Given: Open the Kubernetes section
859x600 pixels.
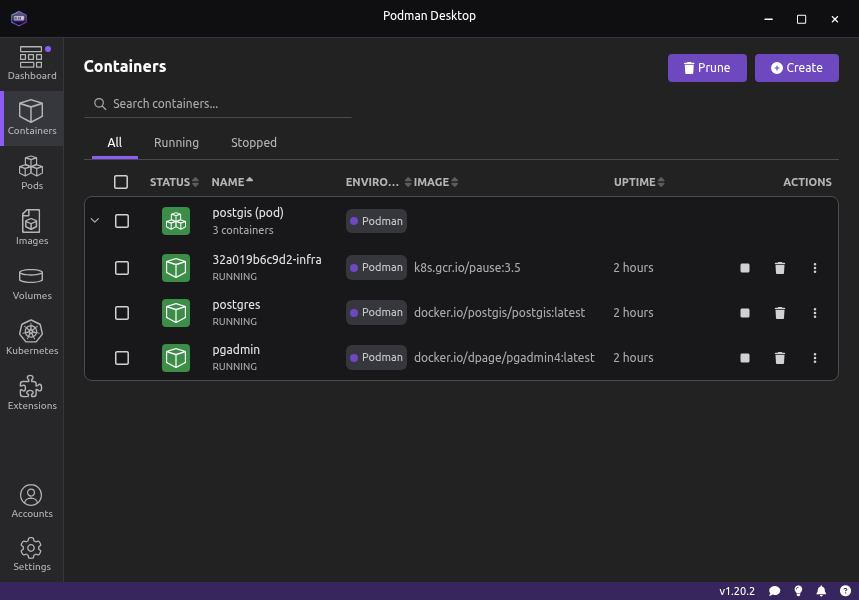Looking at the screenshot, I should 32,338.
